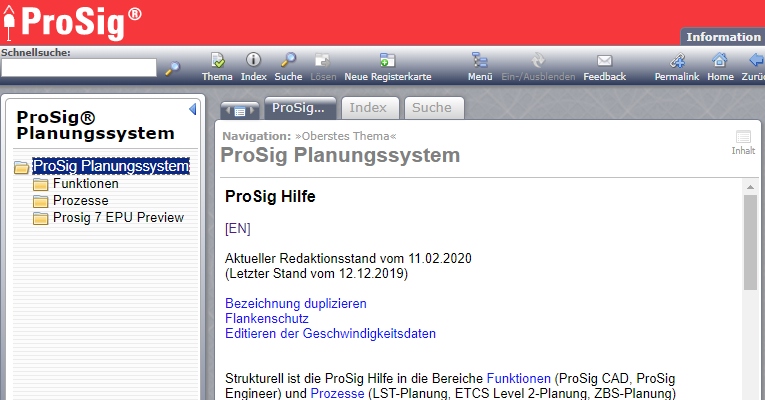
Task: Switch to the ProSig... tab
Action: point(300,108)
